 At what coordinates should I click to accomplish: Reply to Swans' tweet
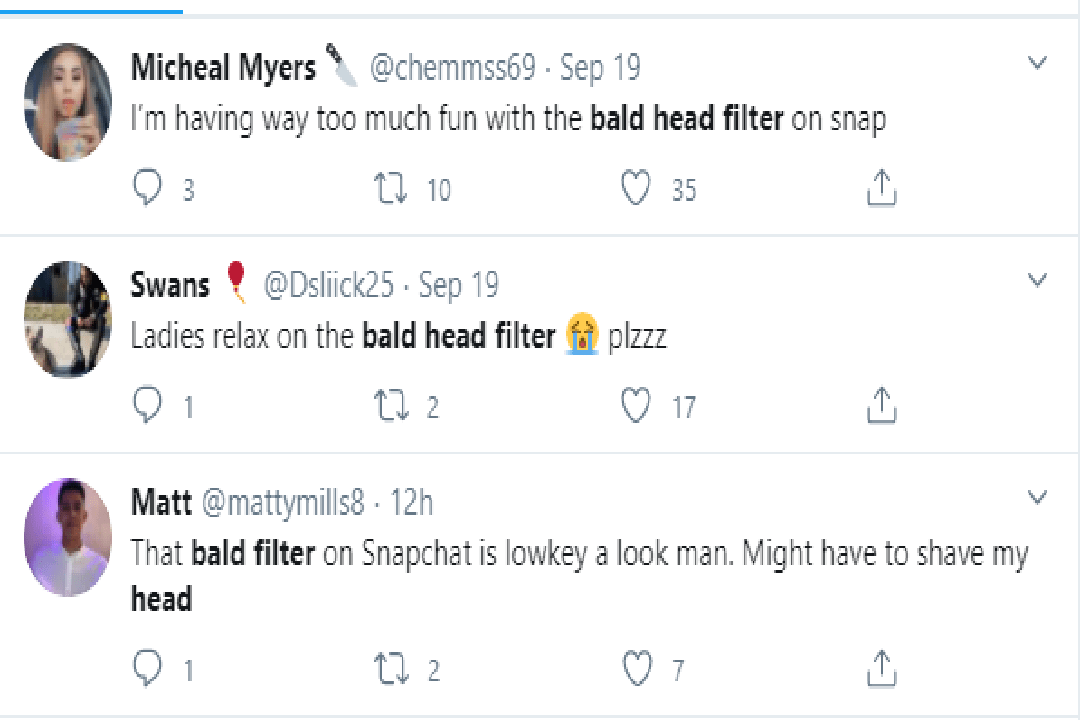(148, 405)
